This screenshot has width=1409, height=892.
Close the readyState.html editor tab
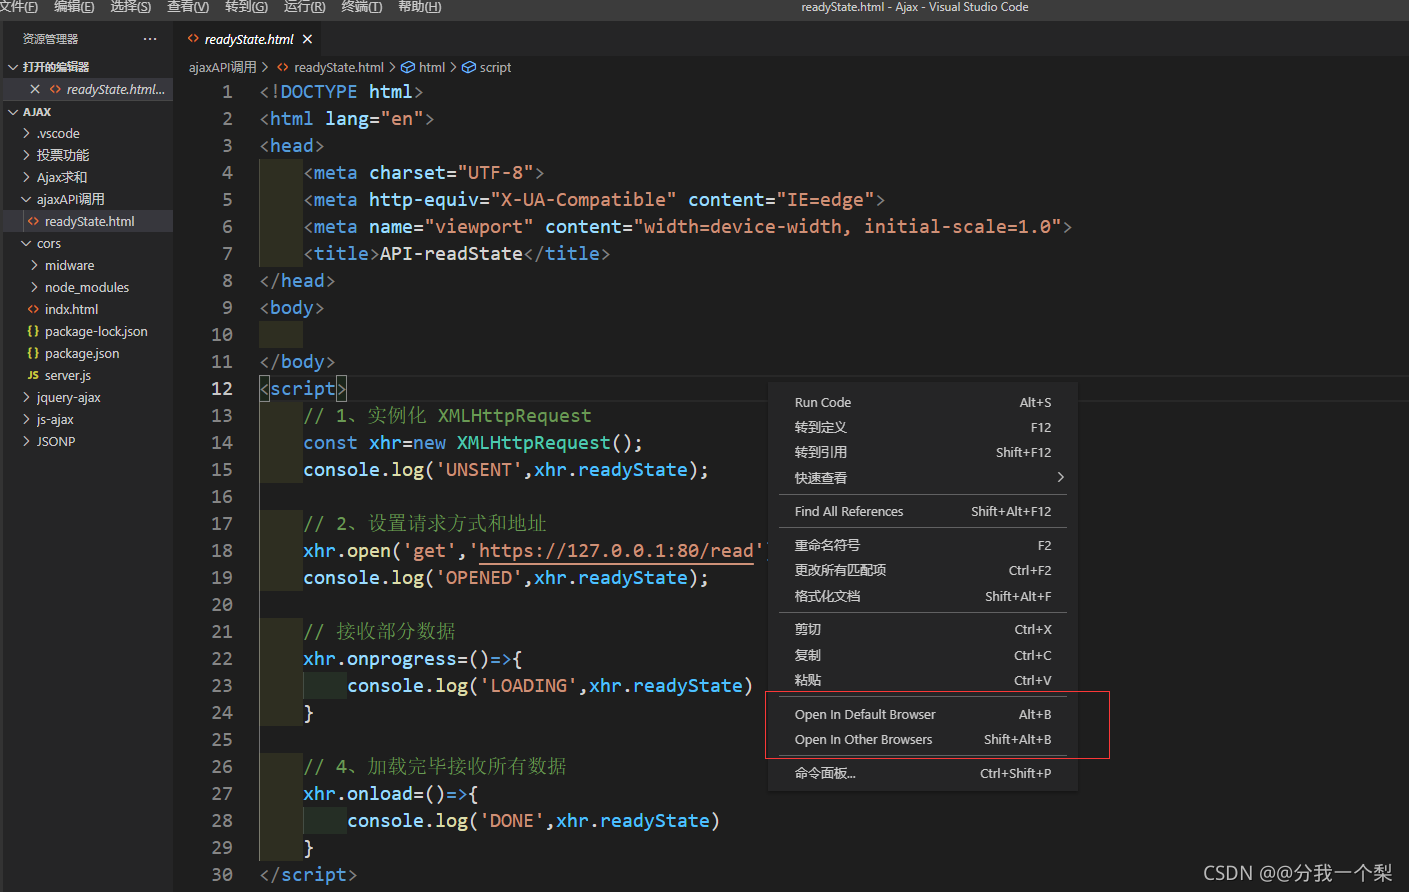pos(307,39)
